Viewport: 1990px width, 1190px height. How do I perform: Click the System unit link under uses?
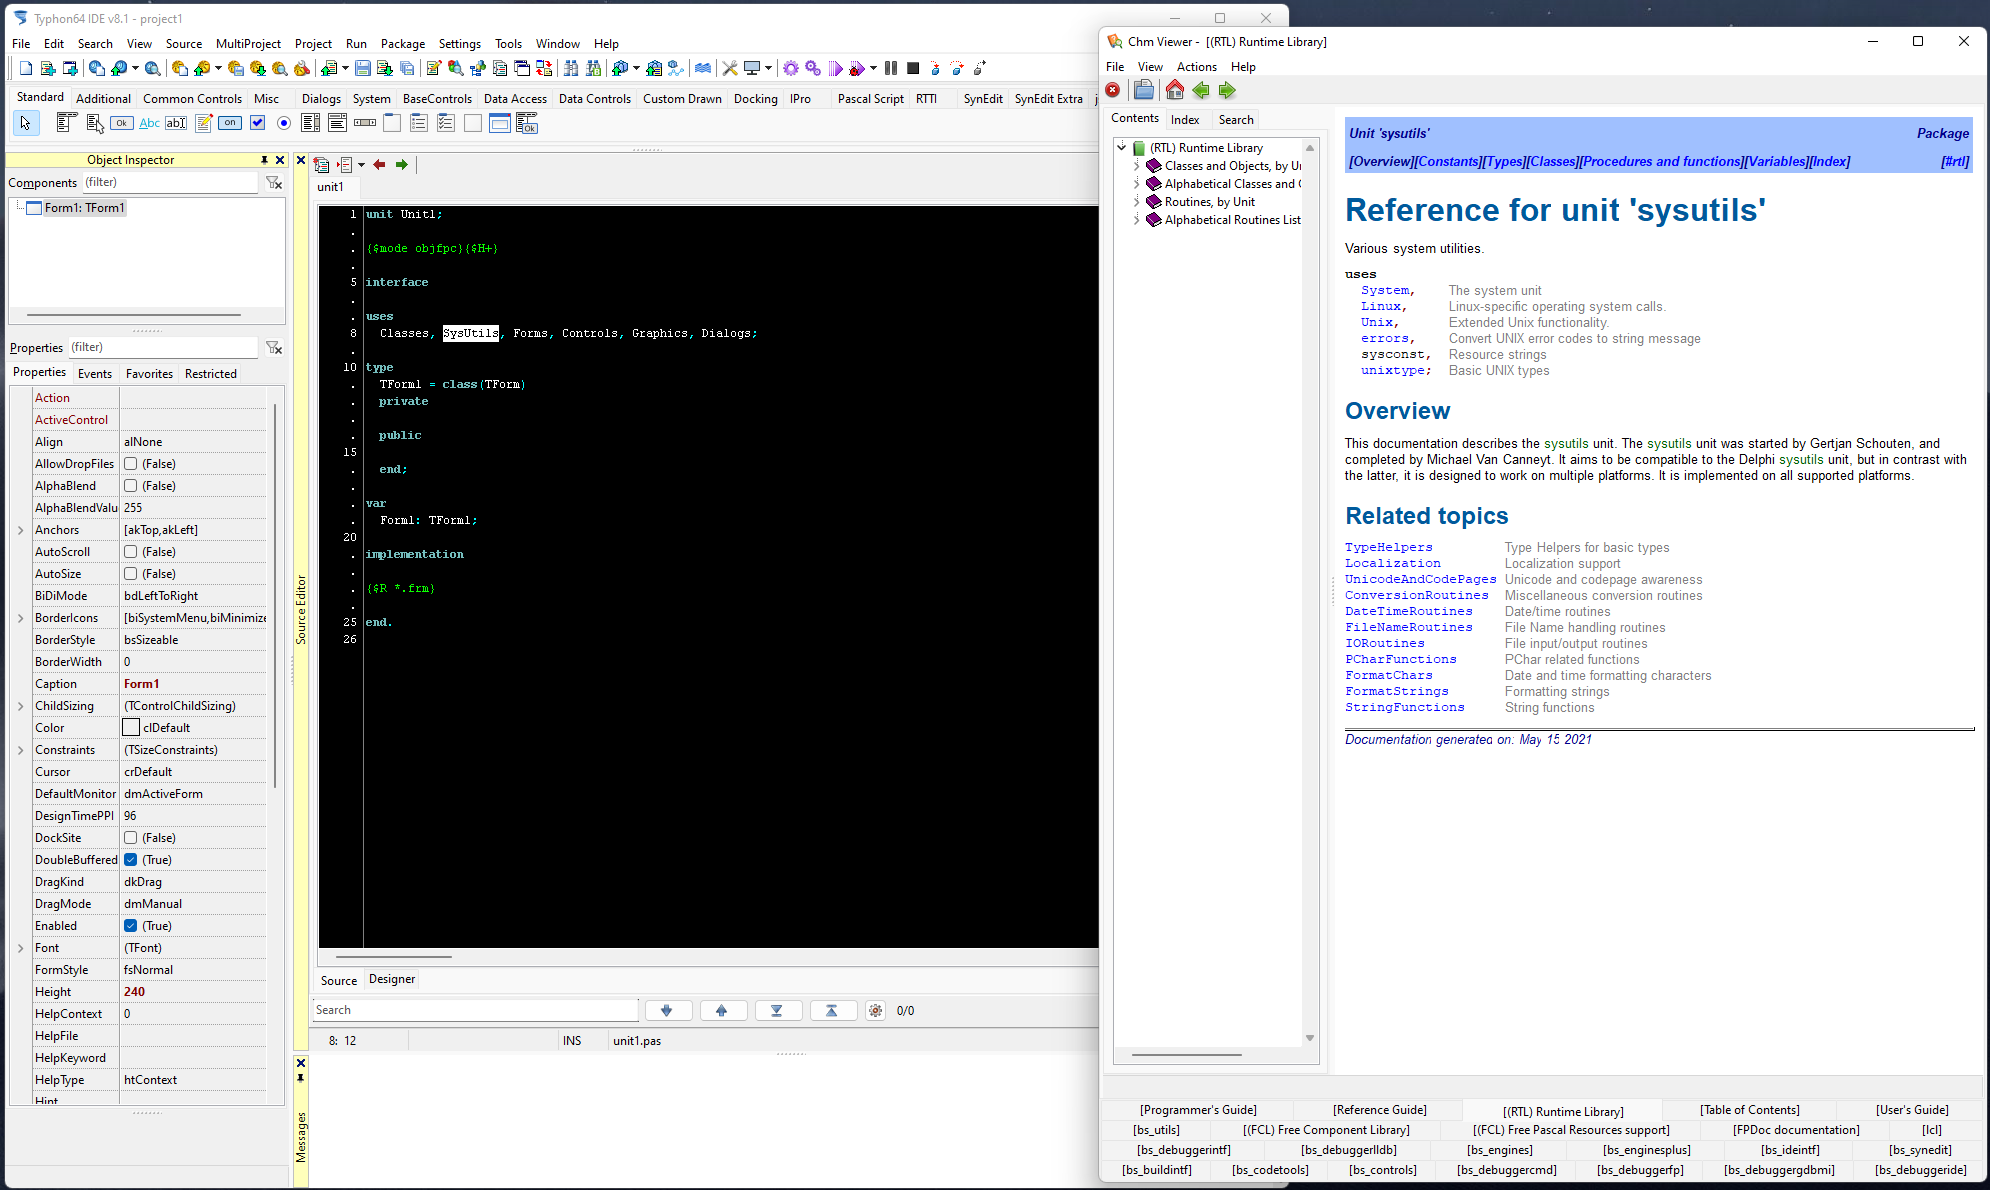point(1385,290)
